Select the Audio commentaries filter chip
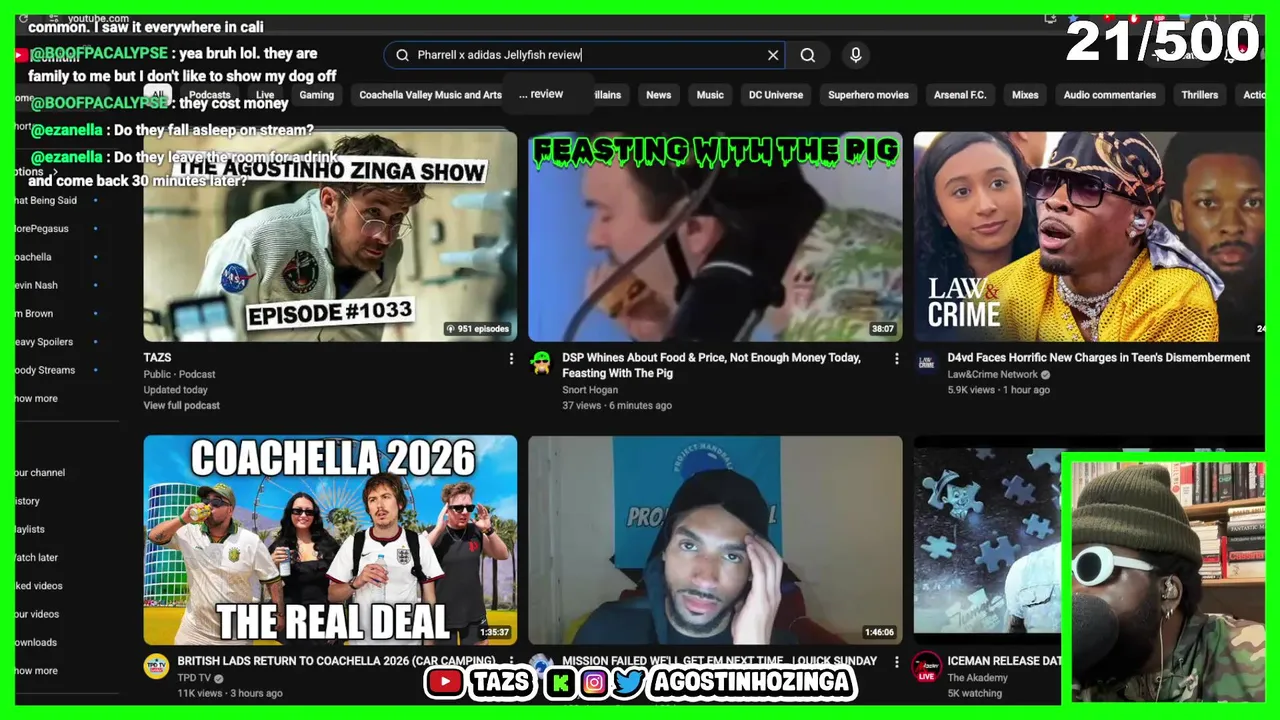The width and height of the screenshot is (1280, 720). 1109,95
